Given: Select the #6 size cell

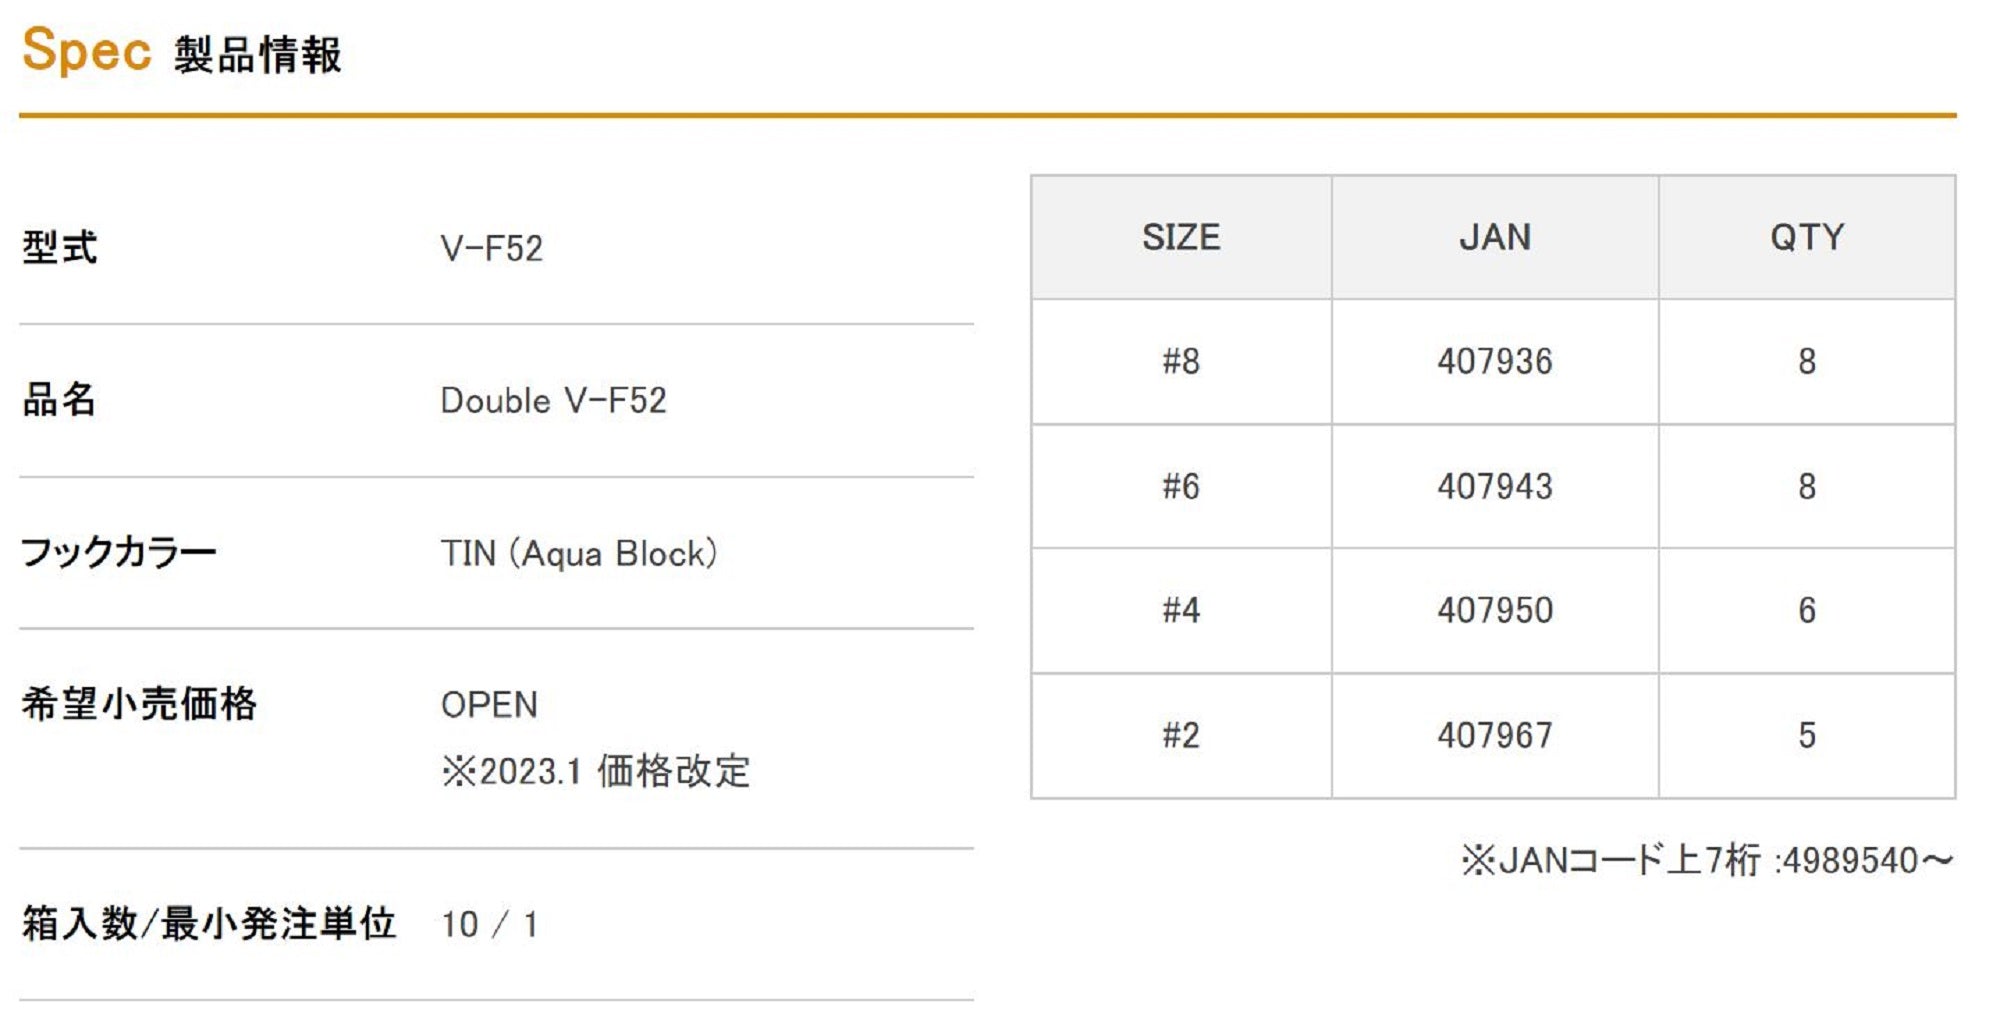Looking at the screenshot, I should click(x=1181, y=487).
